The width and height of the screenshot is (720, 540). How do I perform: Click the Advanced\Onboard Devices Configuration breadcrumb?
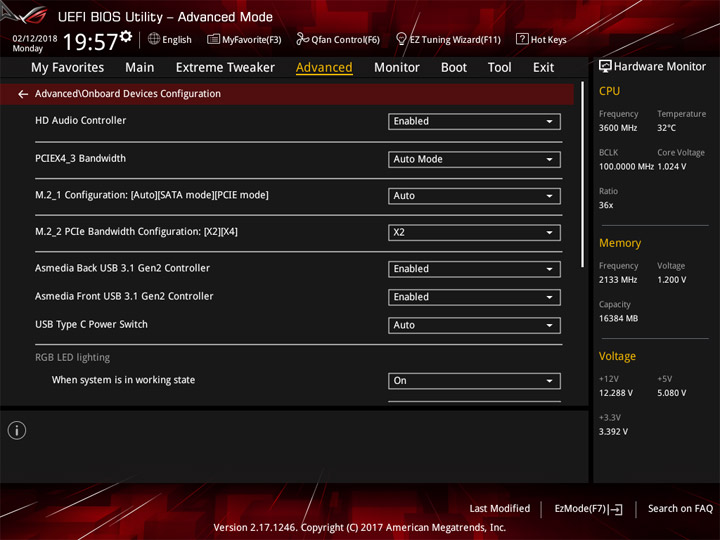128,94
